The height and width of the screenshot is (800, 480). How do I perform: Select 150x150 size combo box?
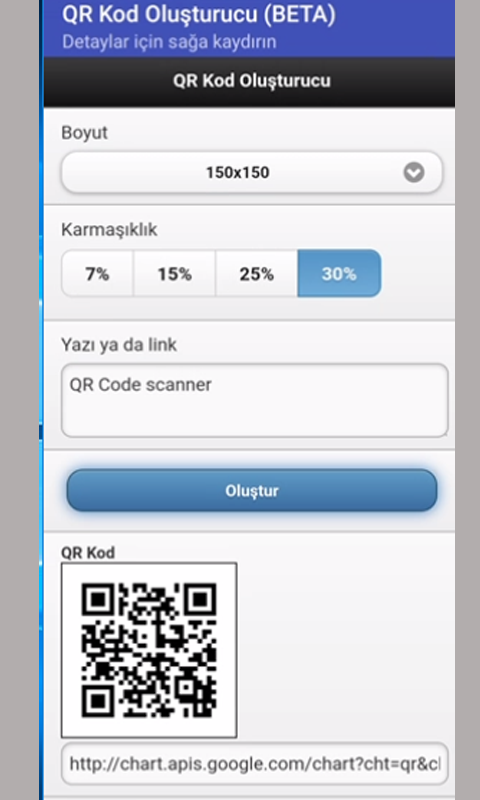[251, 172]
